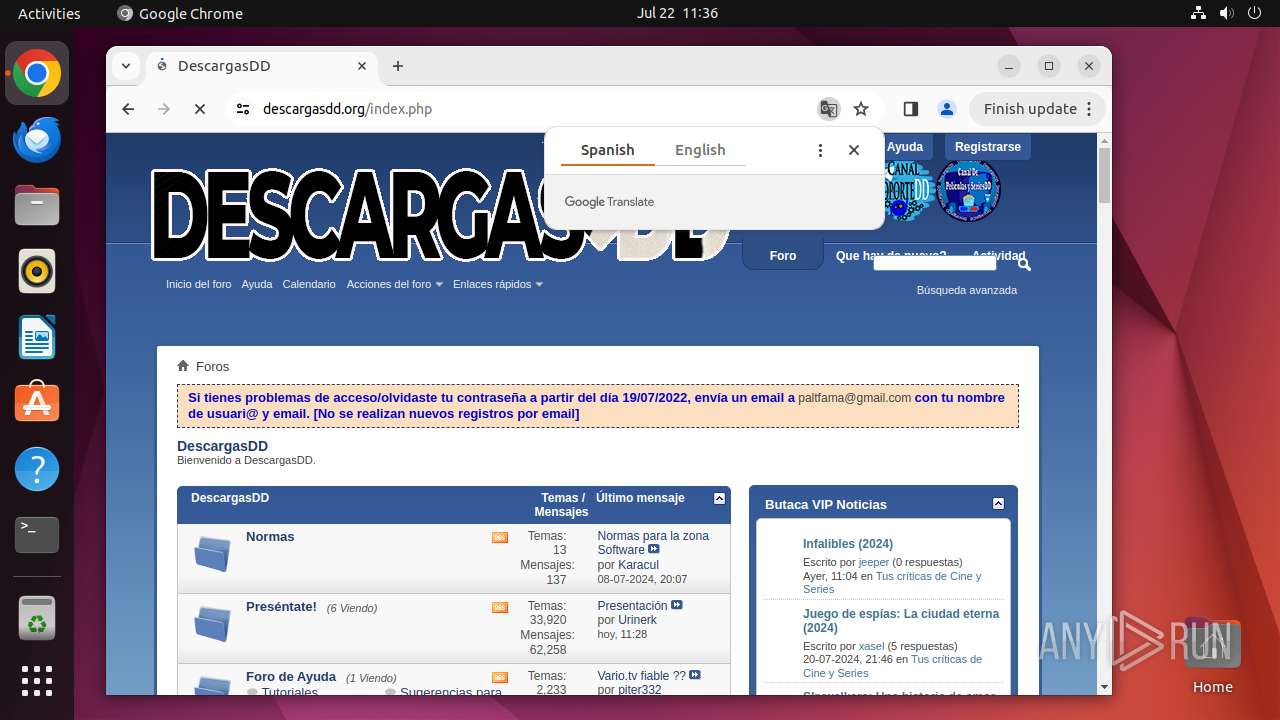Screen dimensions: 1280x720
Task: Open Terminal from the dock
Action: pos(37,535)
